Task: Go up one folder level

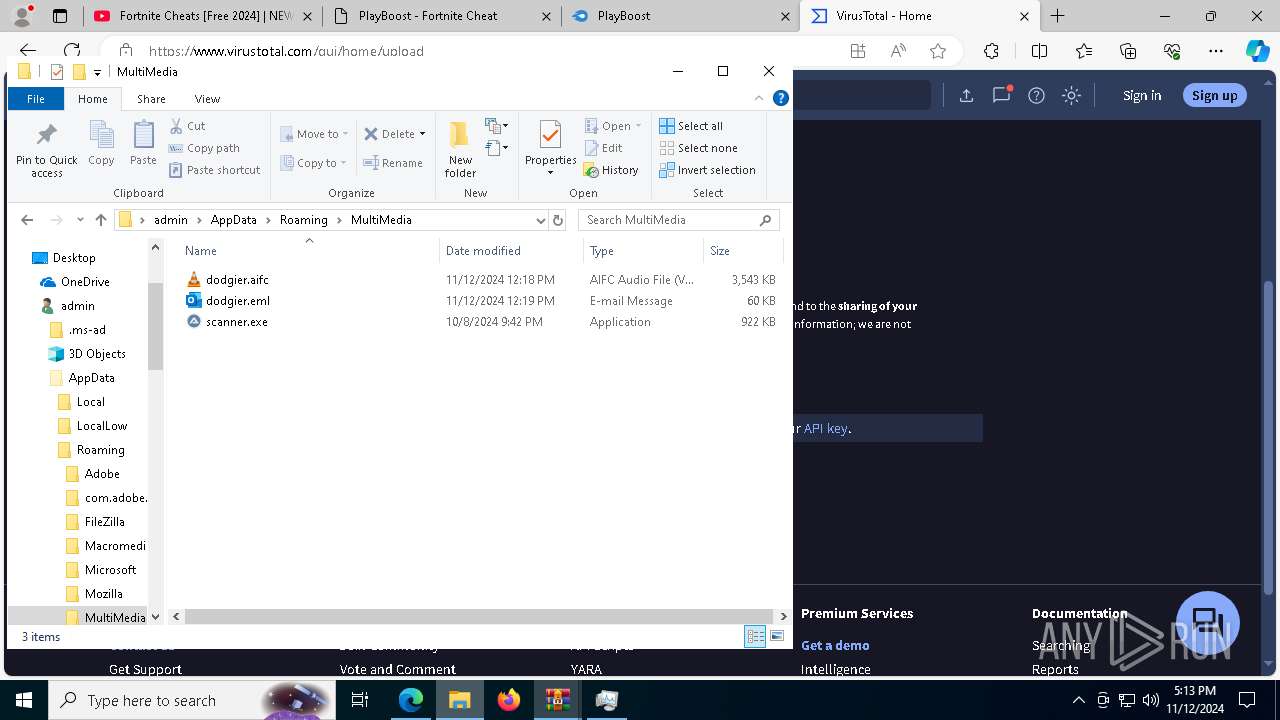Action: pos(101,220)
